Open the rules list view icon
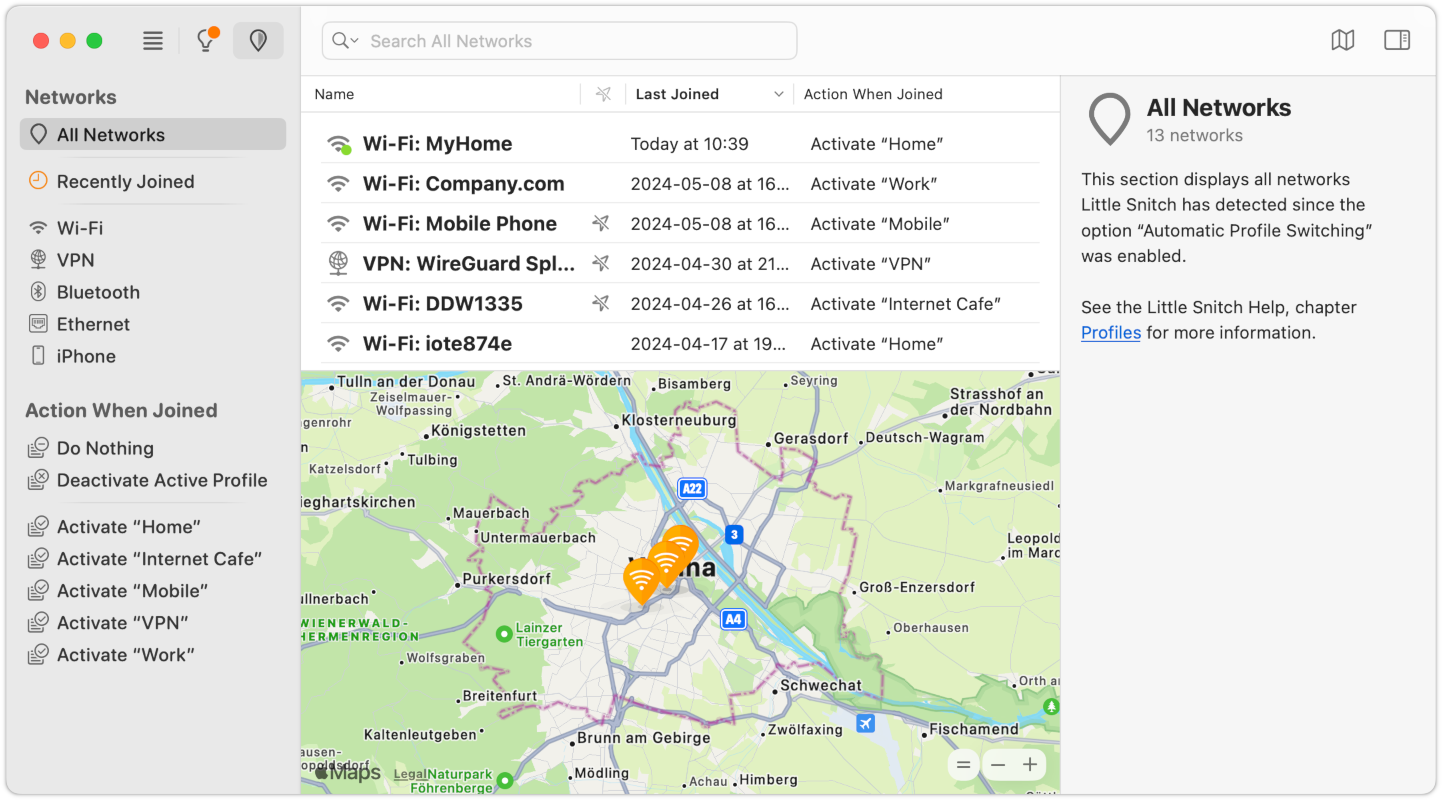This screenshot has height=800, width=1442. pos(152,41)
